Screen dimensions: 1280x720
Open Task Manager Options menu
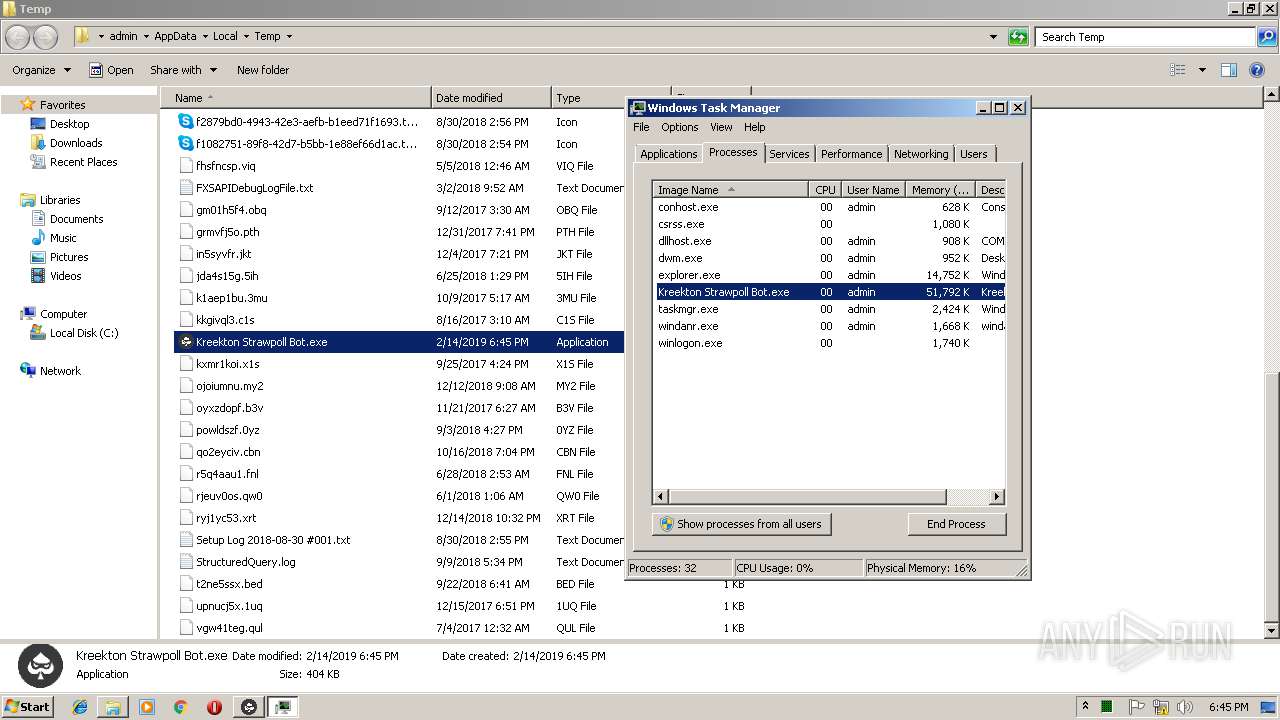pos(679,127)
